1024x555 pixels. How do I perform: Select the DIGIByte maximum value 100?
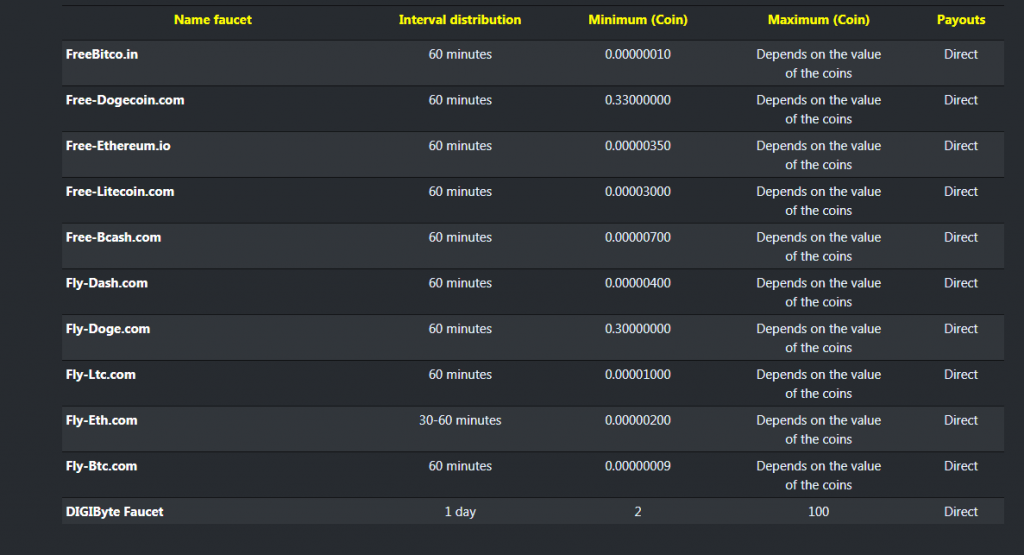(818, 511)
